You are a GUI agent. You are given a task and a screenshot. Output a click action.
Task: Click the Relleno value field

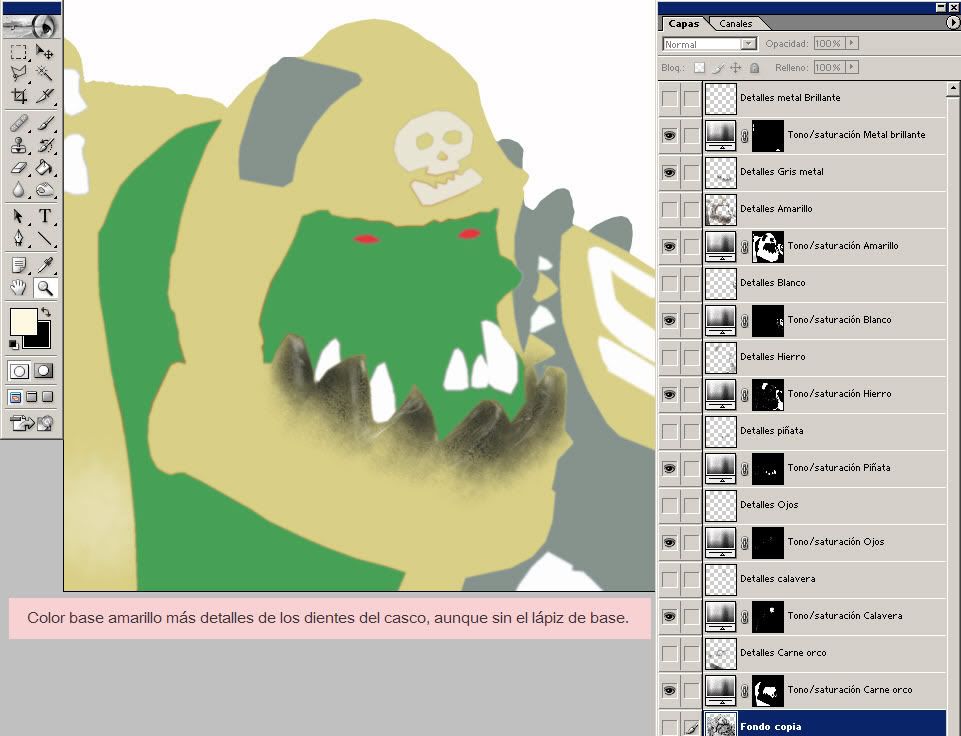point(830,67)
